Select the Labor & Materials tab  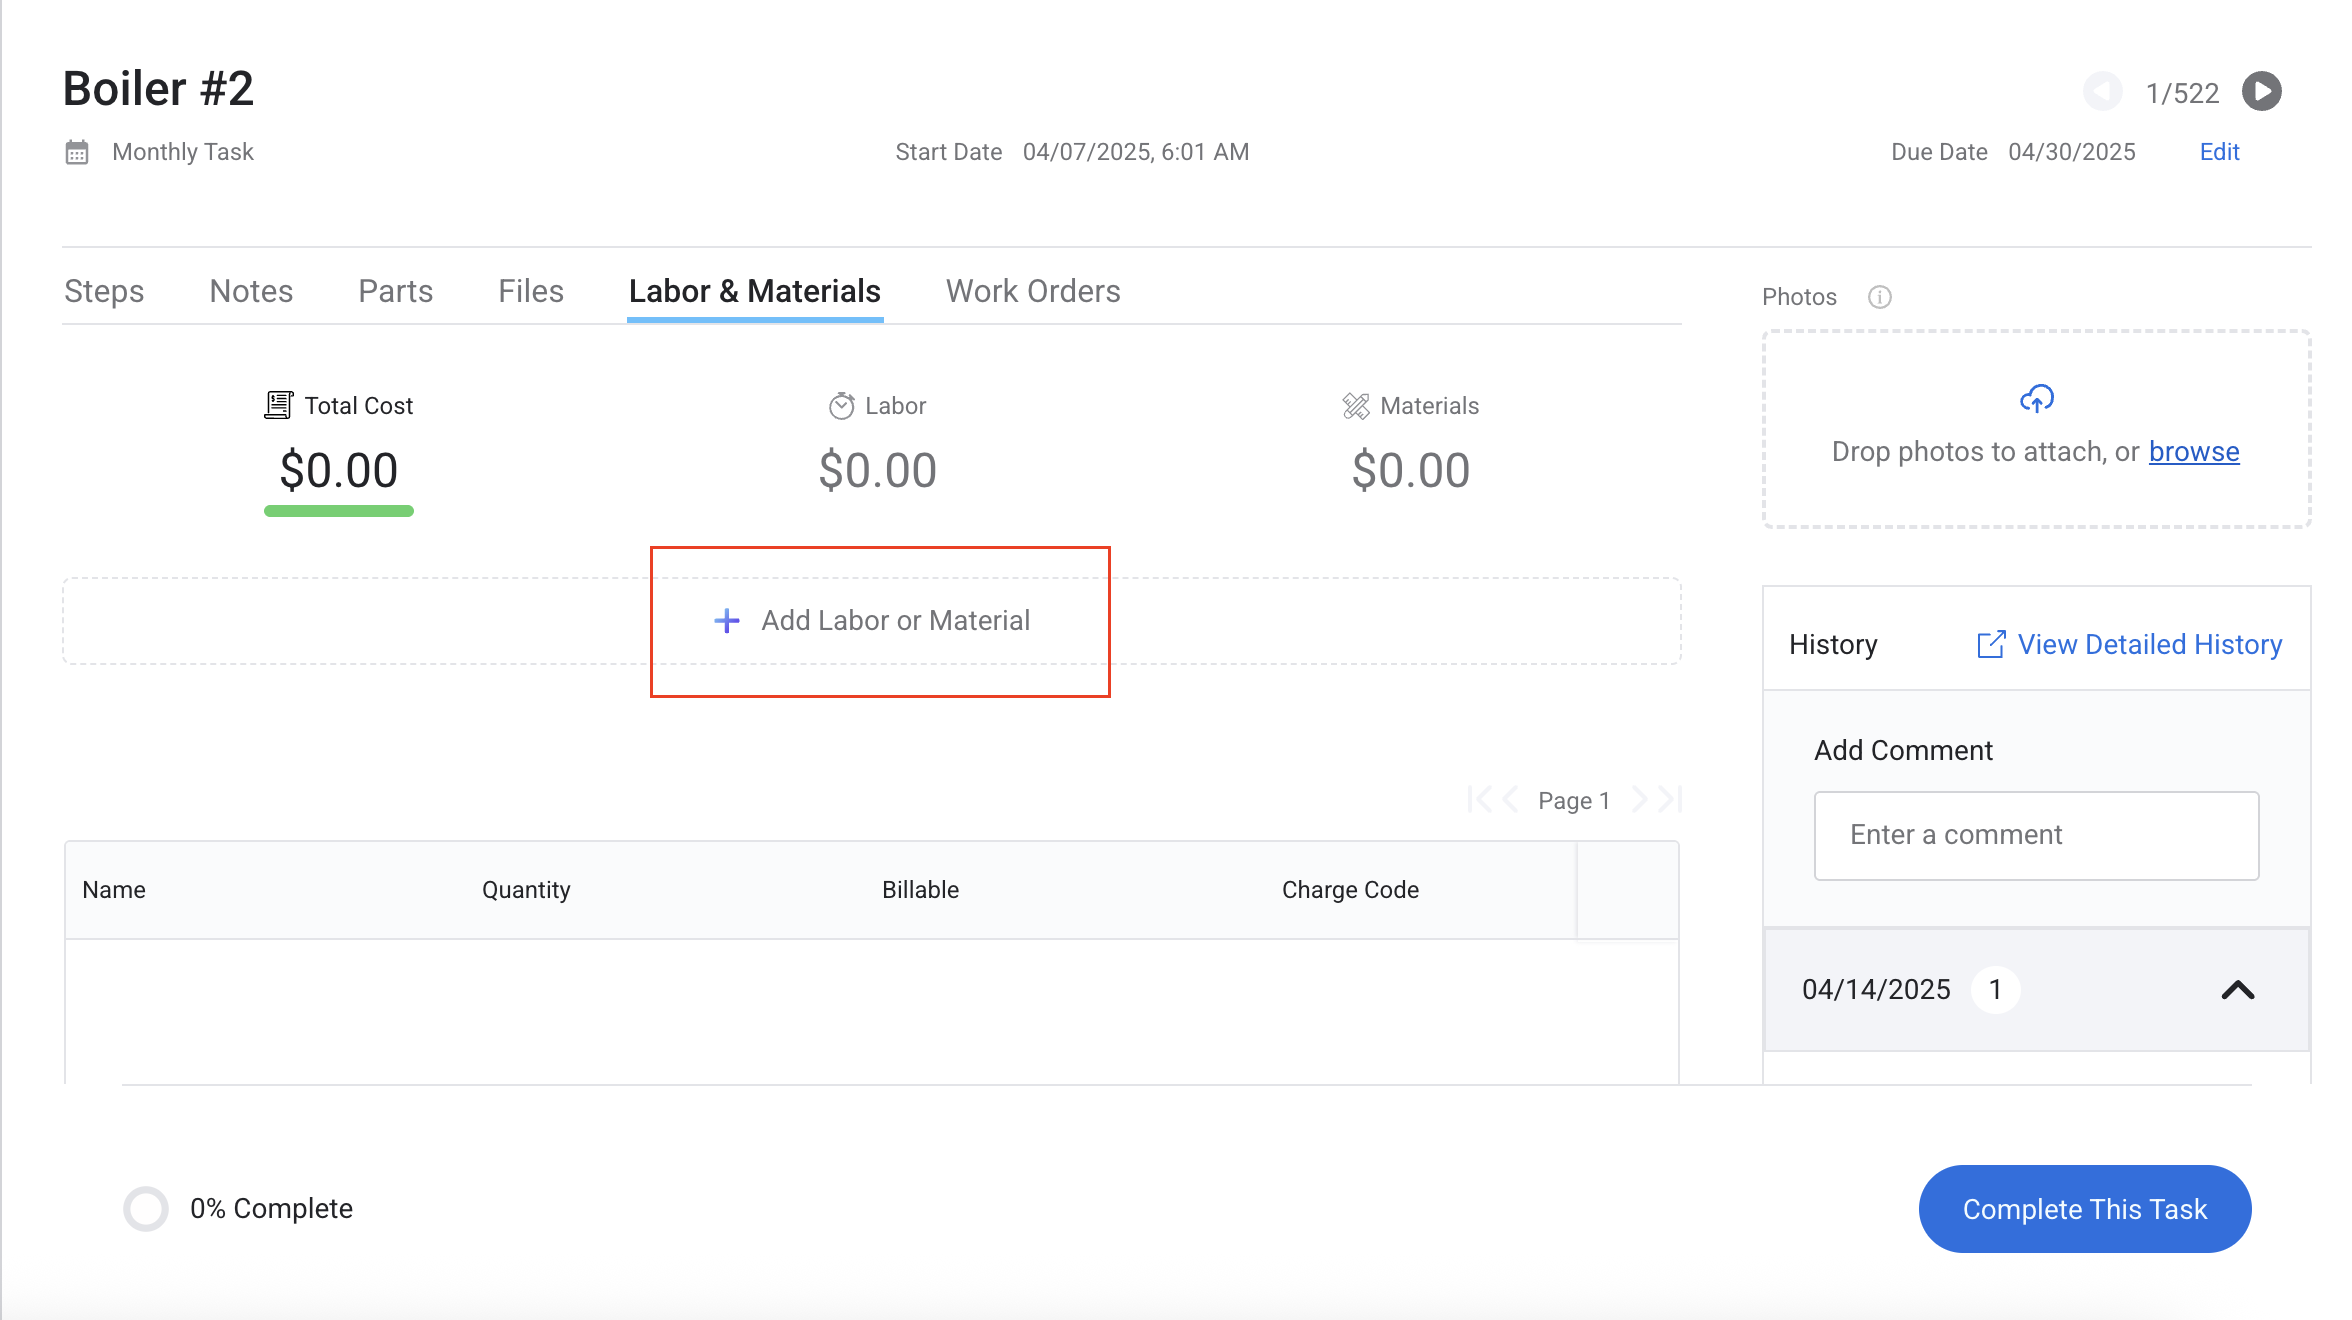(x=755, y=291)
